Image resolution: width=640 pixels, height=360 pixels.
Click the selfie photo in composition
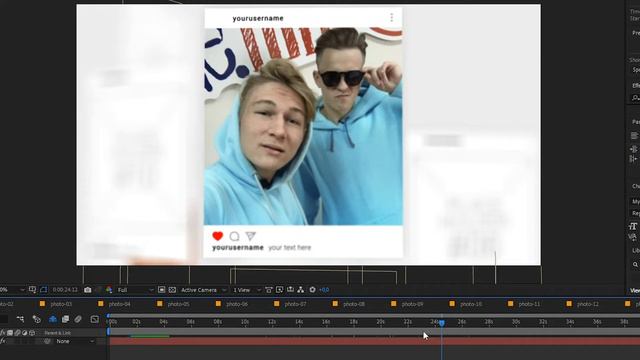(x=303, y=126)
